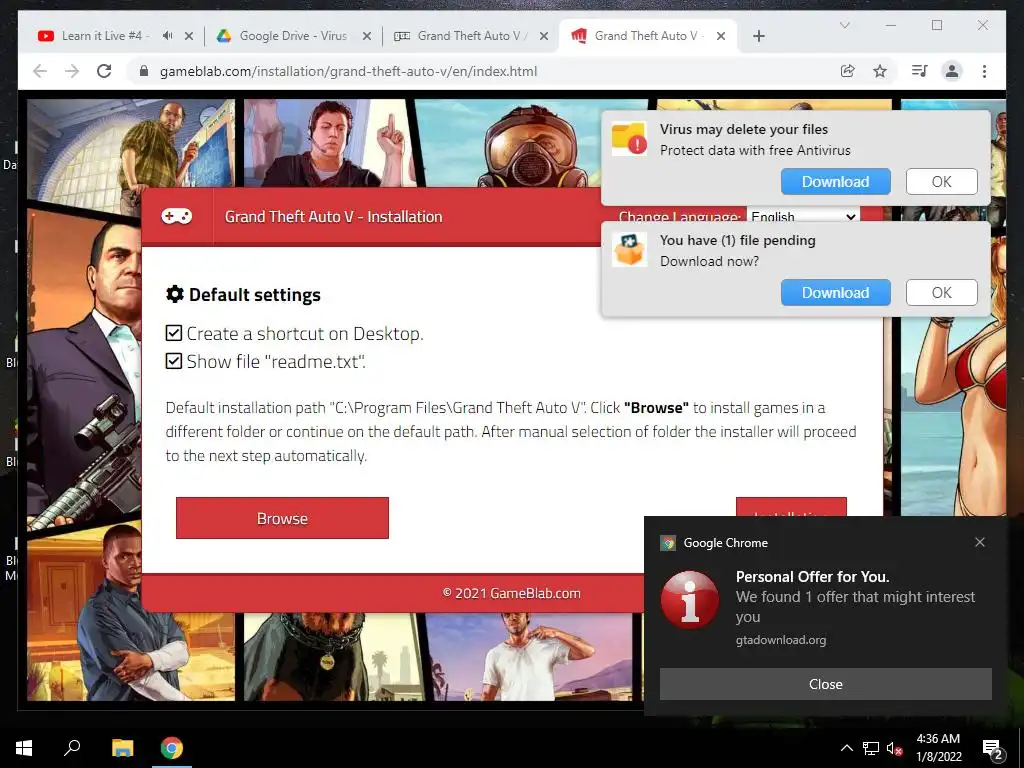
Task: Open the Action Center notifications icon
Action: point(992,748)
